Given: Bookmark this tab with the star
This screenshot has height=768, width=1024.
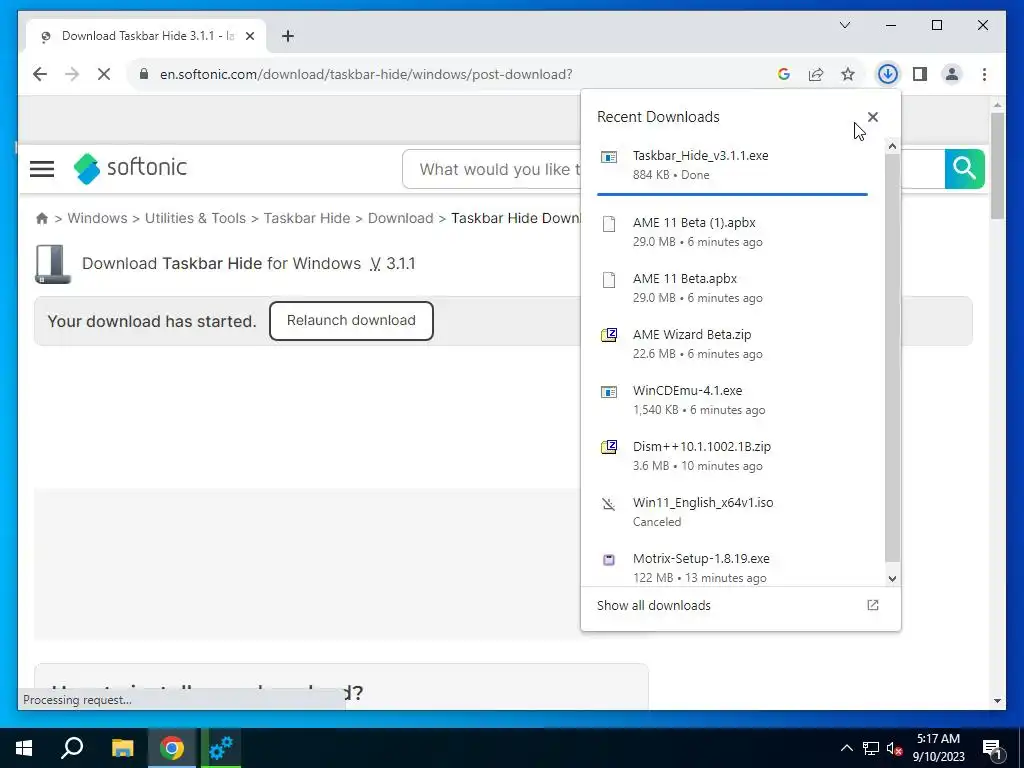Looking at the screenshot, I should (848, 74).
